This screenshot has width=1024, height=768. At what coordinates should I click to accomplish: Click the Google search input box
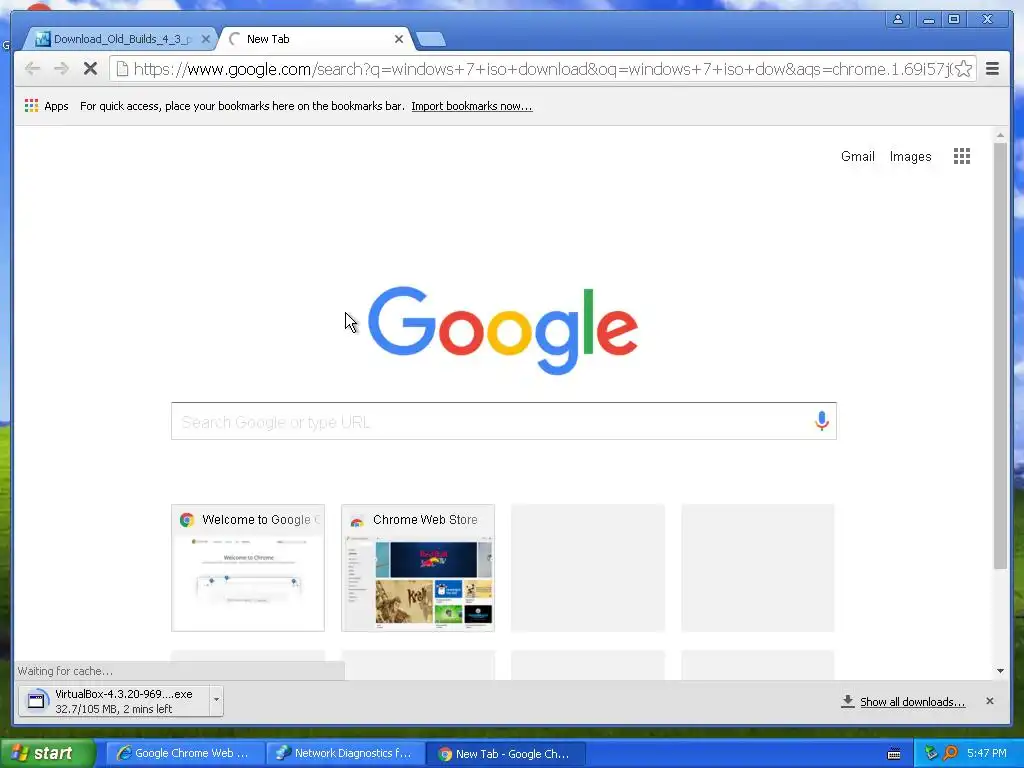504,421
